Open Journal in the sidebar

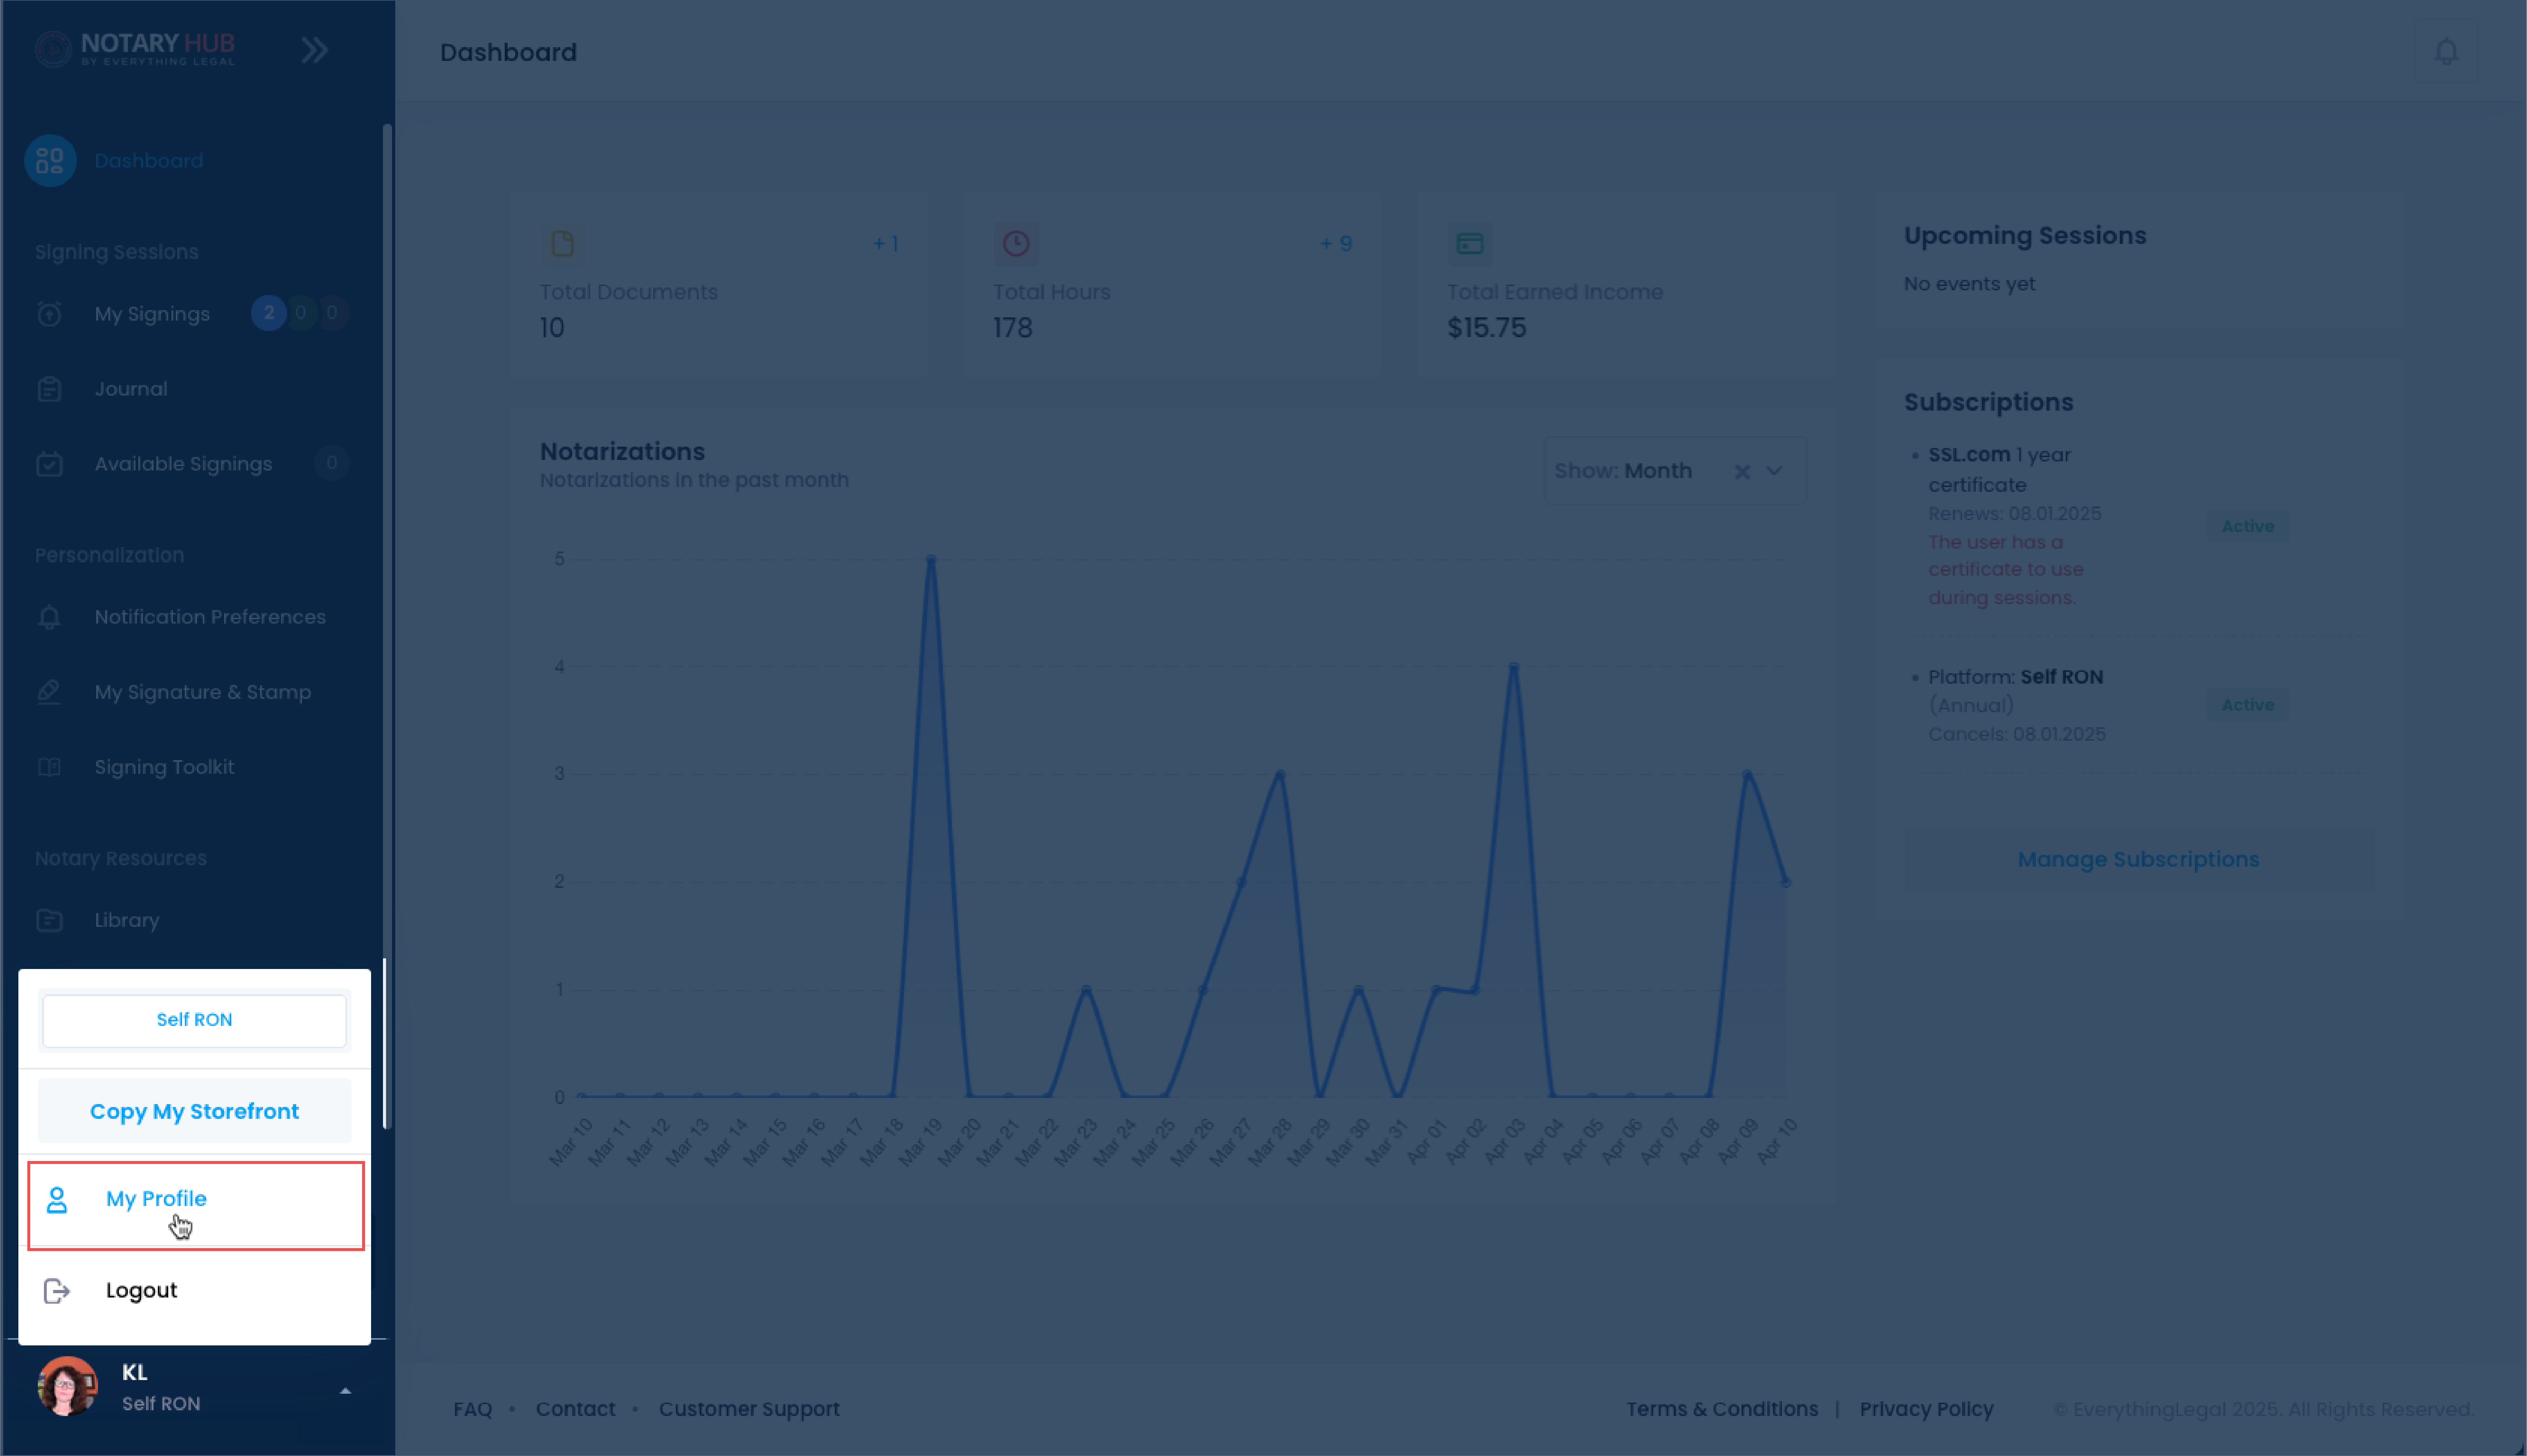(131, 389)
